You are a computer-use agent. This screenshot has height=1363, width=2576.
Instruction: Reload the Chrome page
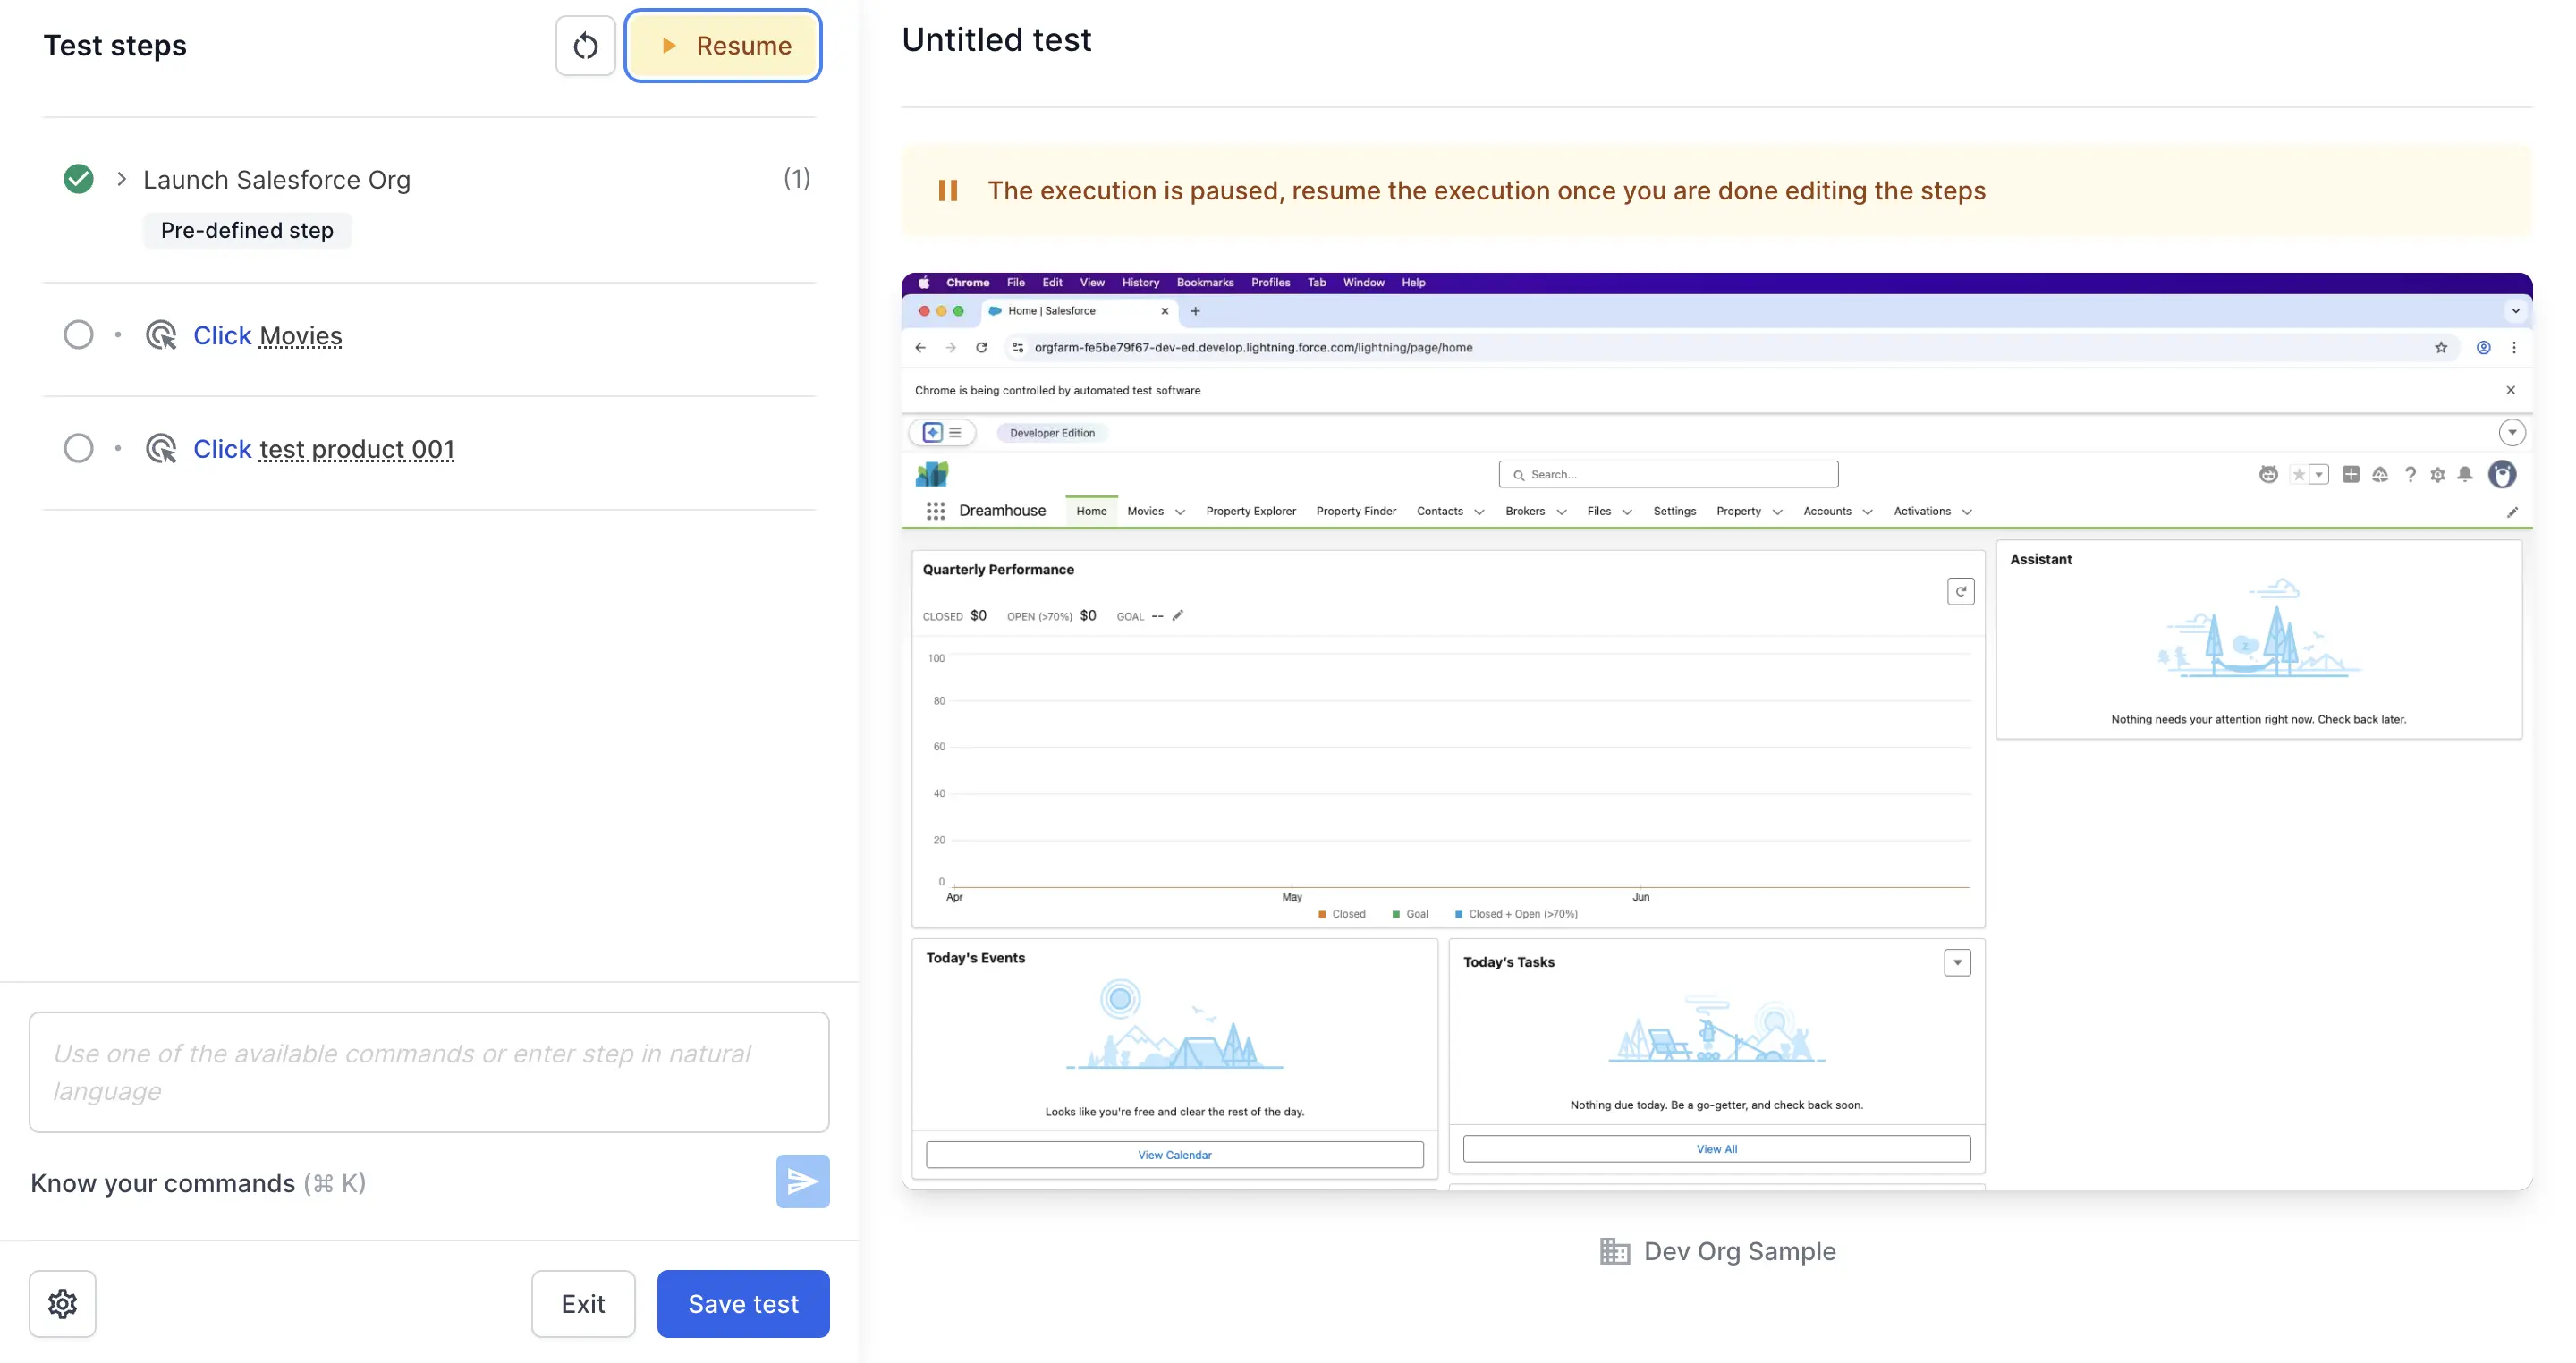[981, 347]
